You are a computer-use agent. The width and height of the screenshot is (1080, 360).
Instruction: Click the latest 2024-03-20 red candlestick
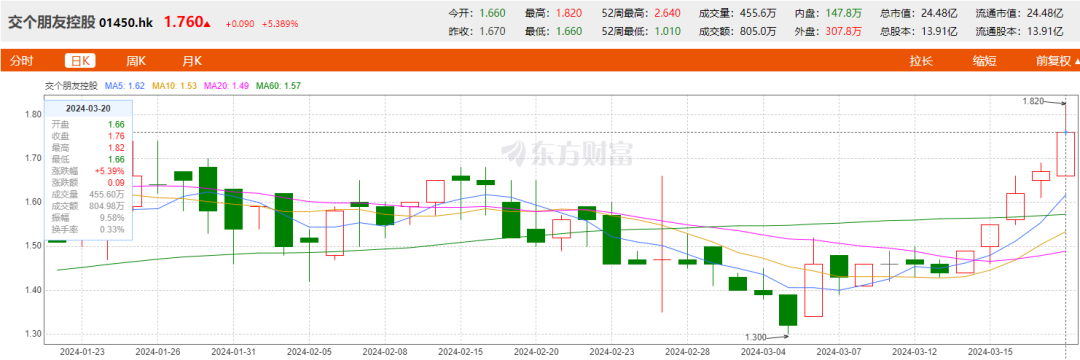coord(1066,154)
